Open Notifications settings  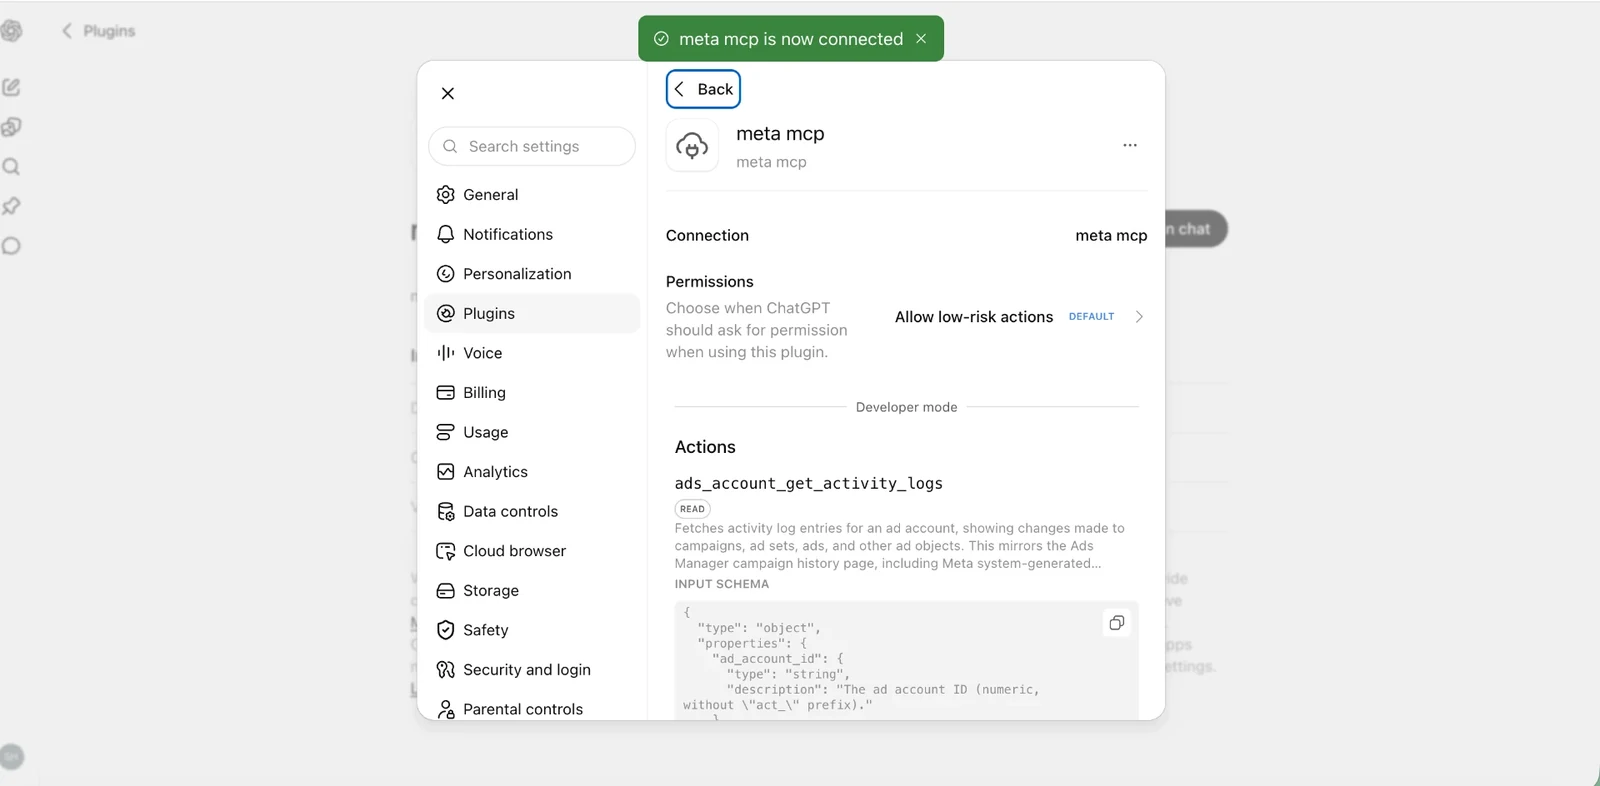[x=532, y=234]
